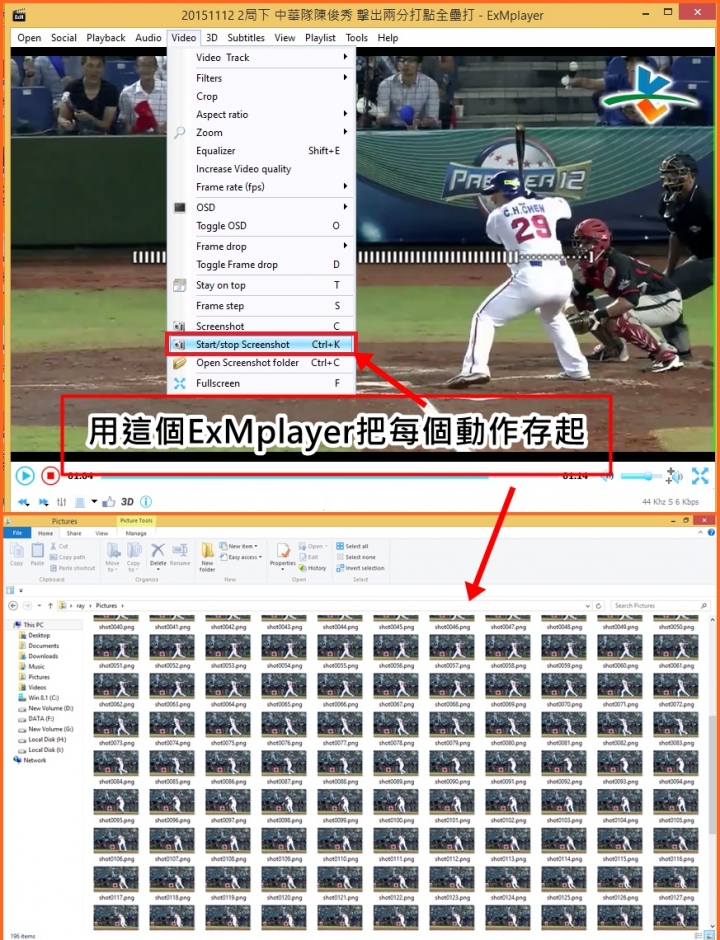Image resolution: width=720 pixels, height=940 pixels.
Task: Open the Audio menu
Action: coord(148,38)
